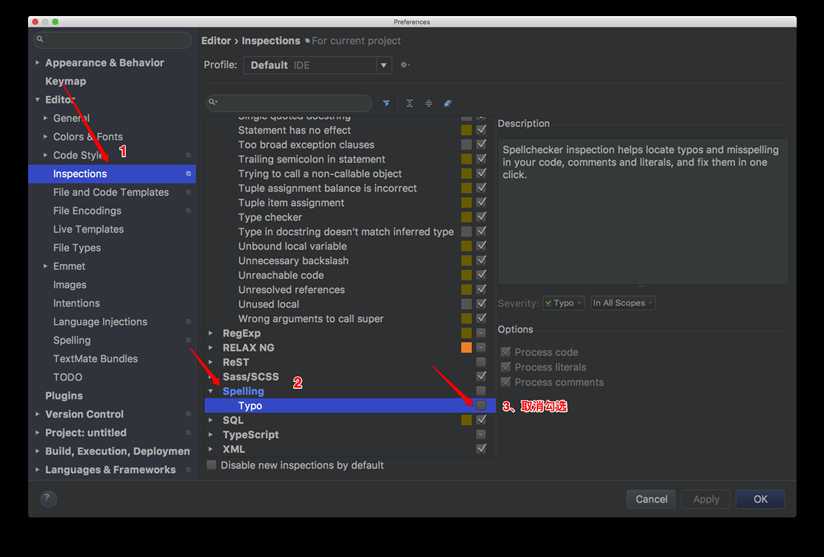824x557 pixels.
Task: Click the filter inspections funnel icon
Action: tap(387, 104)
